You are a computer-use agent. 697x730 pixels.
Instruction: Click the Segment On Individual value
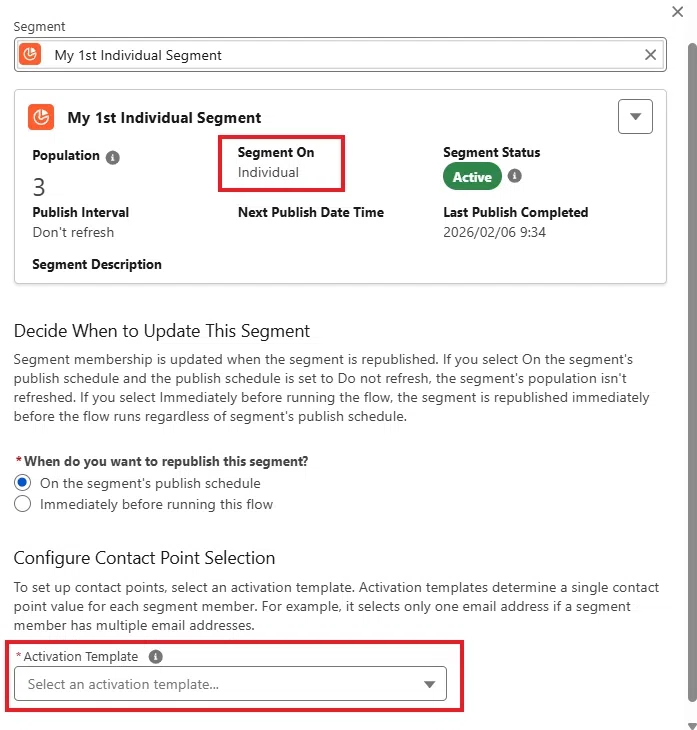pyautogui.click(x=268, y=172)
